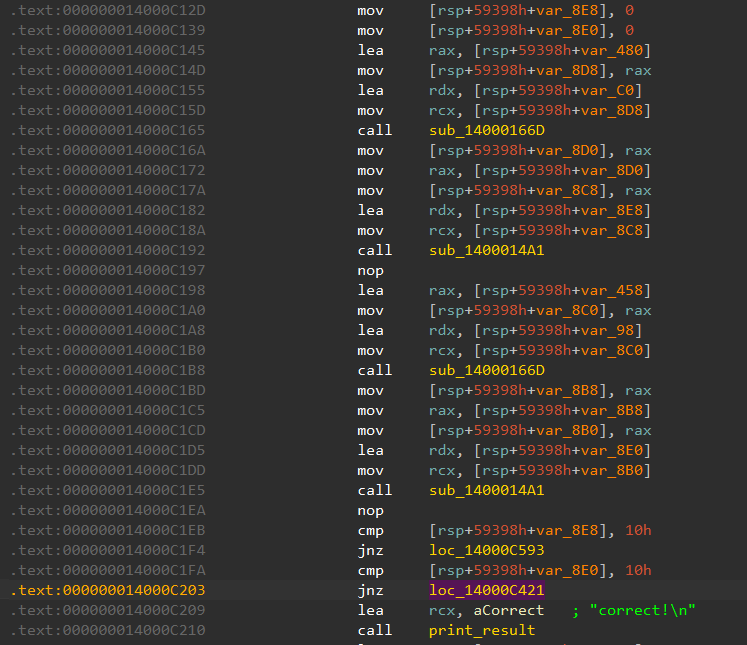Image resolution: width=747 pixels, height=645 pixels.
Task: Click sub_14000166D in the call at address 14000C1B8
Action: click(486, 370)
